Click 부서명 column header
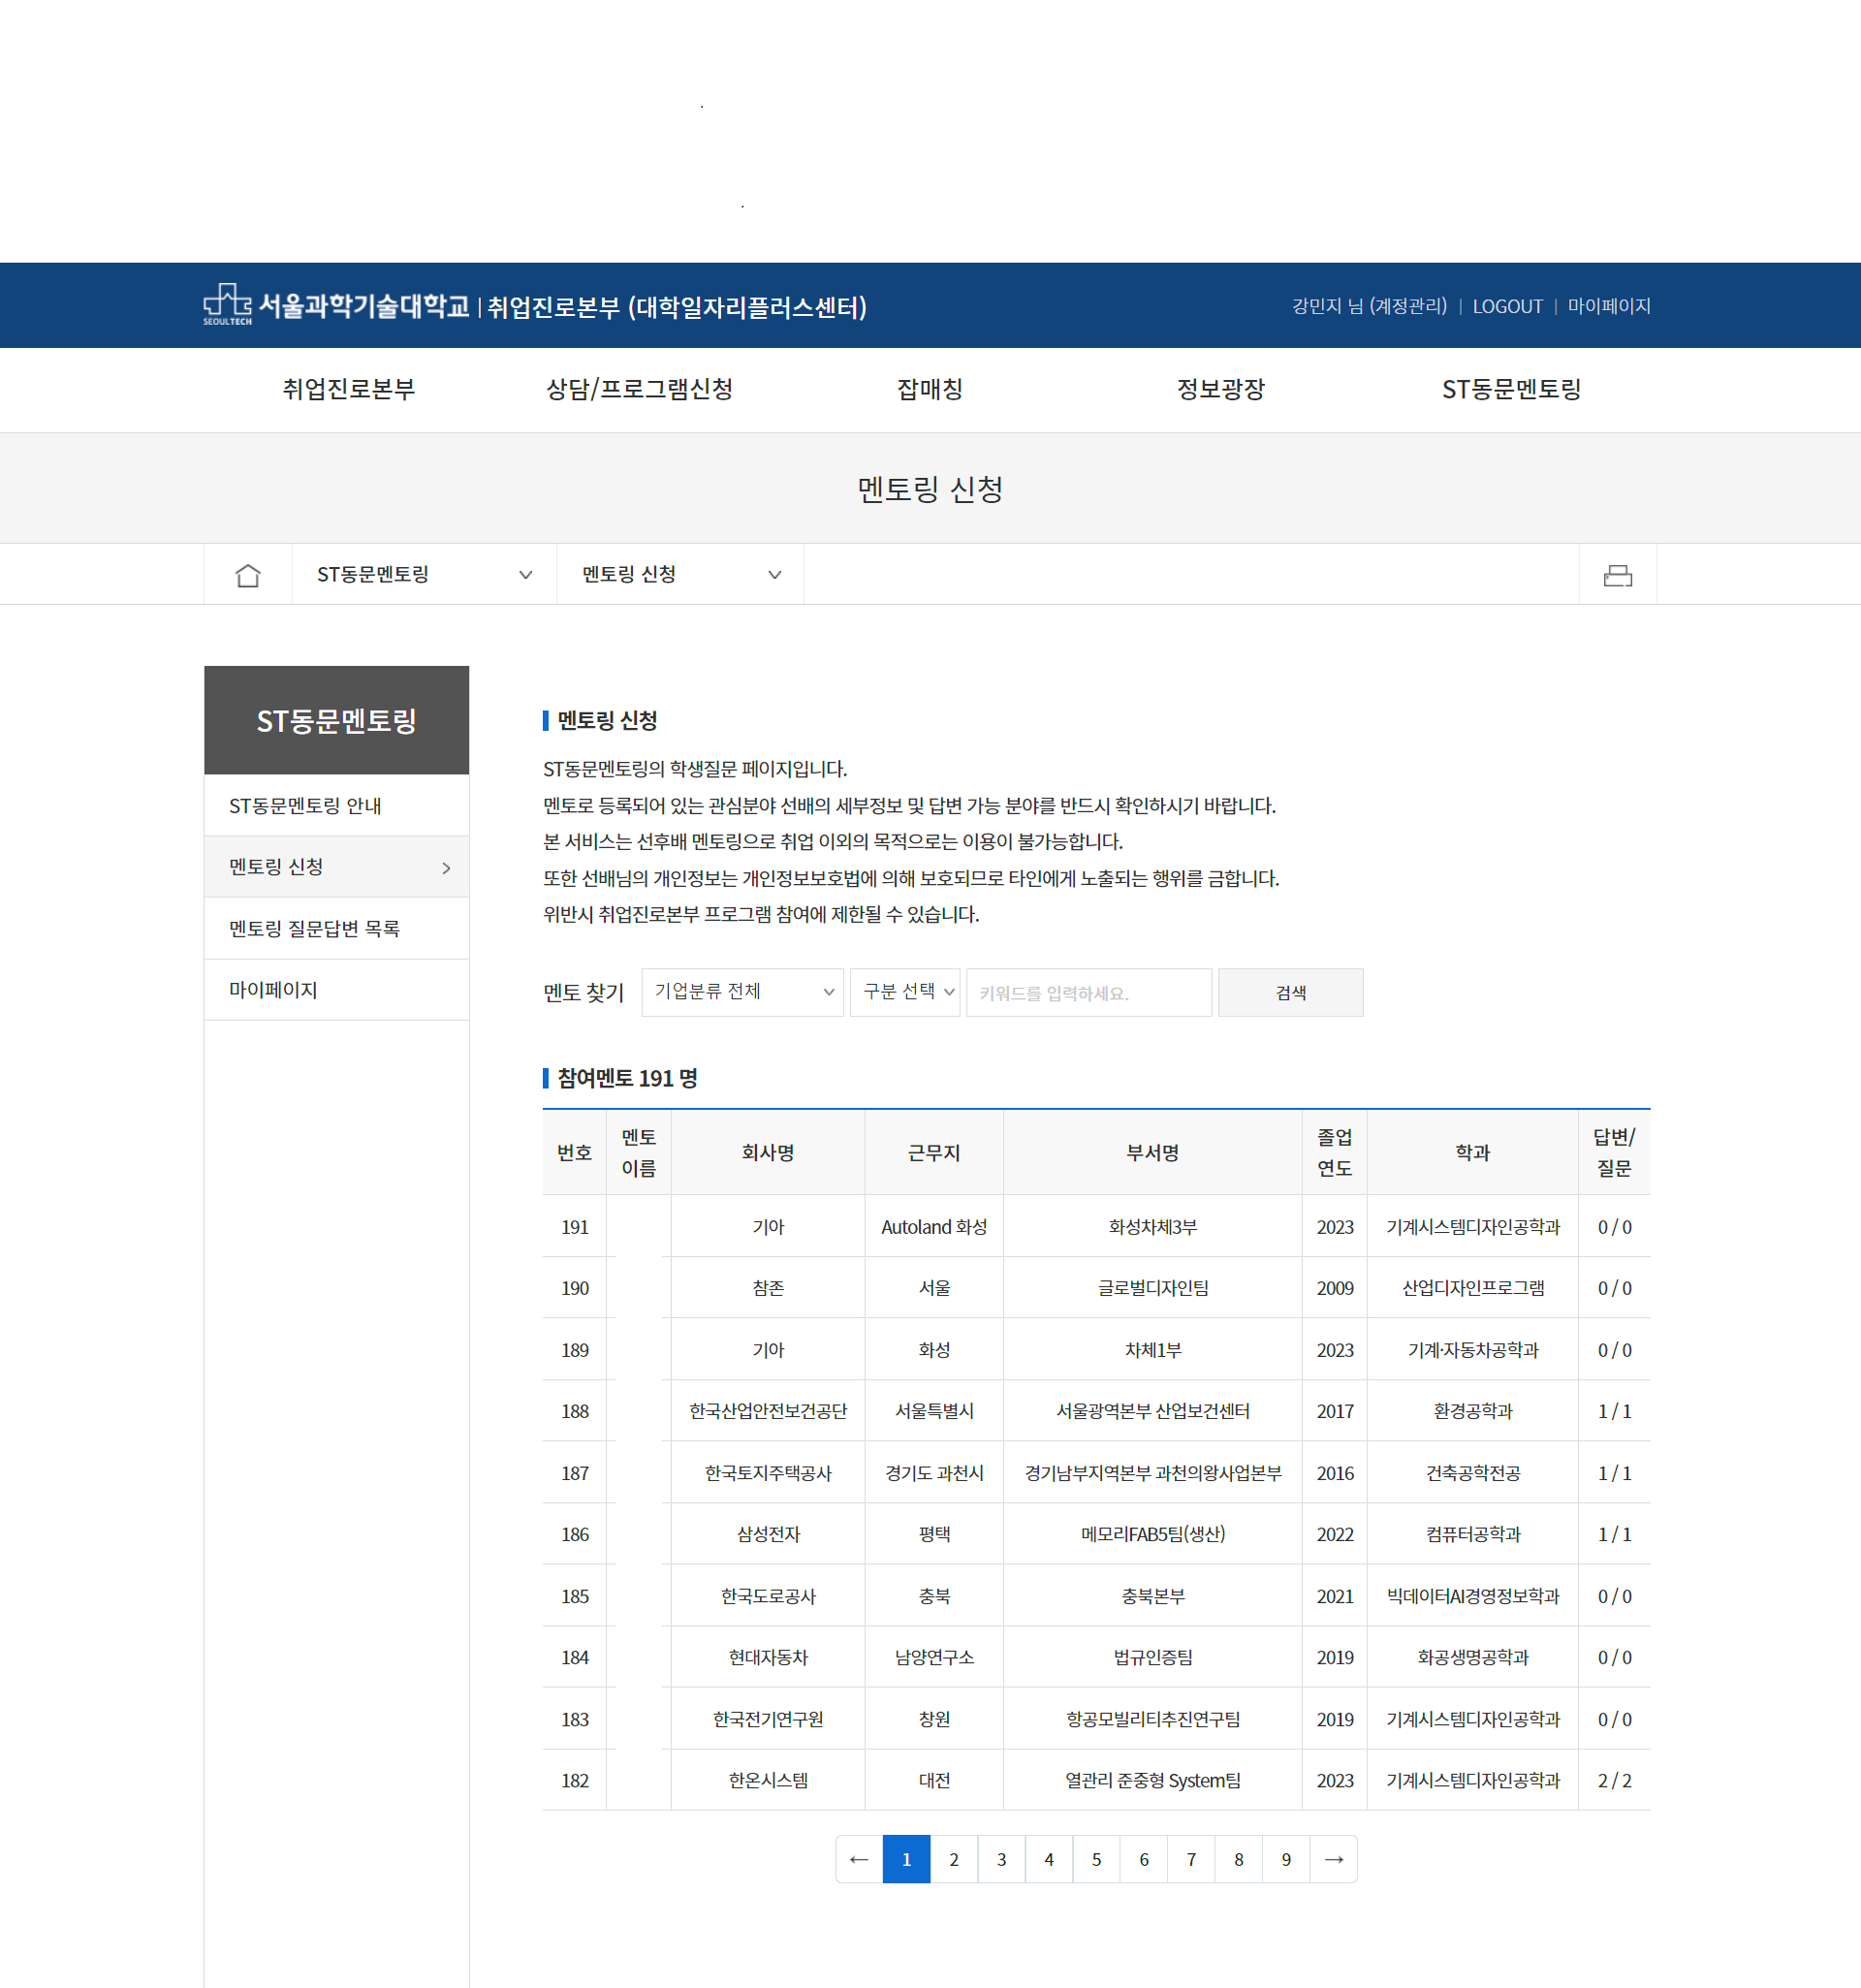Viewport: 1861px width, 1988px height. (x=1152, y=1153)
